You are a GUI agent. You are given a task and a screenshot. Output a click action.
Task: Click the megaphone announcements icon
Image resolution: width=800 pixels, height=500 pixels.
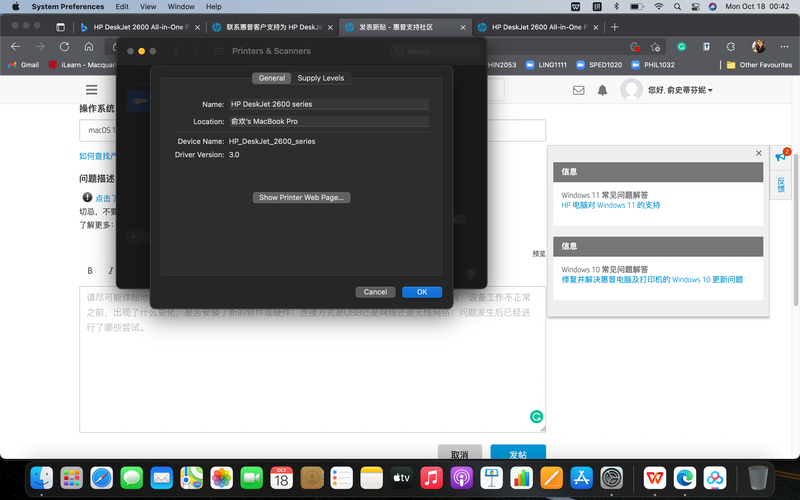781,157
